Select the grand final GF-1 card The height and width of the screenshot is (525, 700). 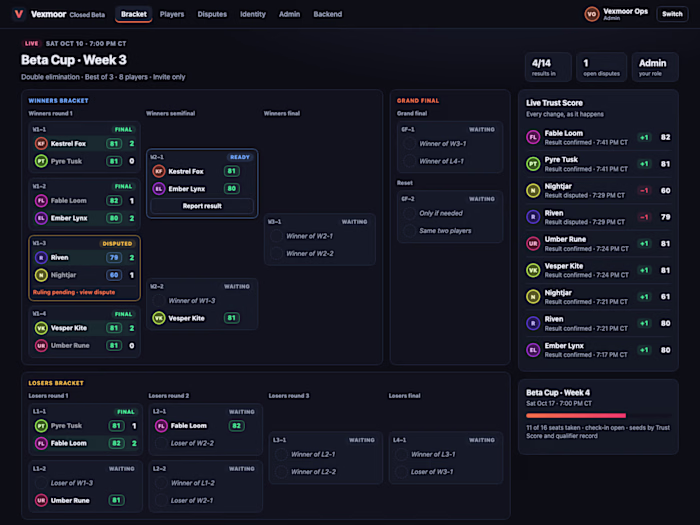click(x=450, y=147)
